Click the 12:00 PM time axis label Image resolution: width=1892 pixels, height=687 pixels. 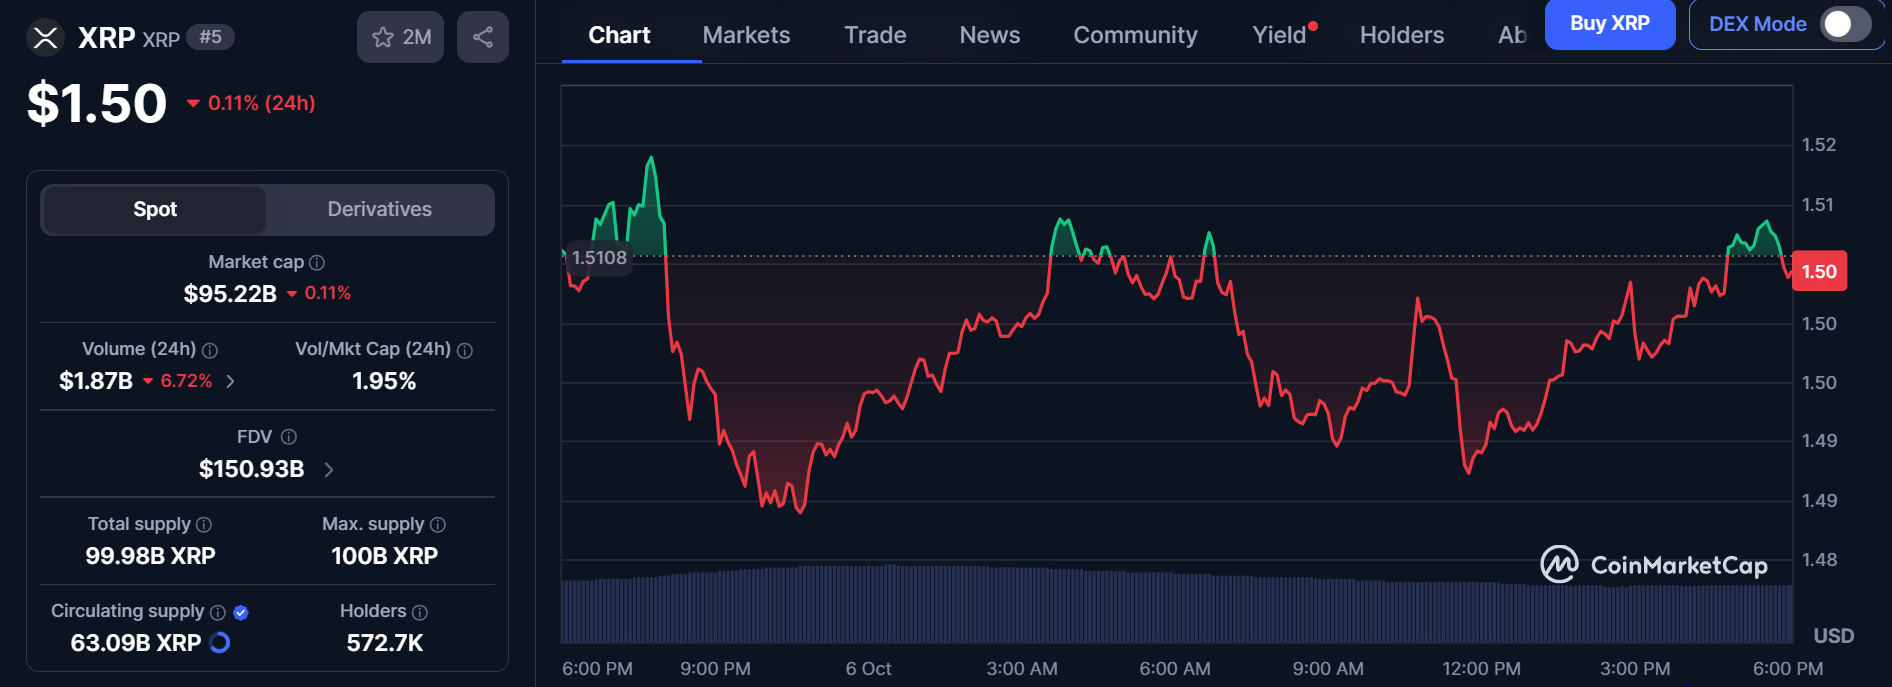(x=1481, y=669)
